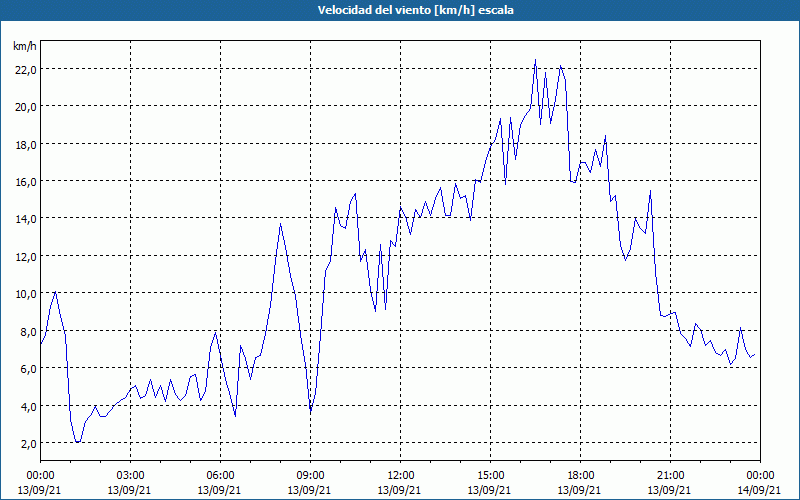The height and width of the screenshot is (500, 800).
Task: Click the '18:00' x-axis time label
Action: pos(580,476)
